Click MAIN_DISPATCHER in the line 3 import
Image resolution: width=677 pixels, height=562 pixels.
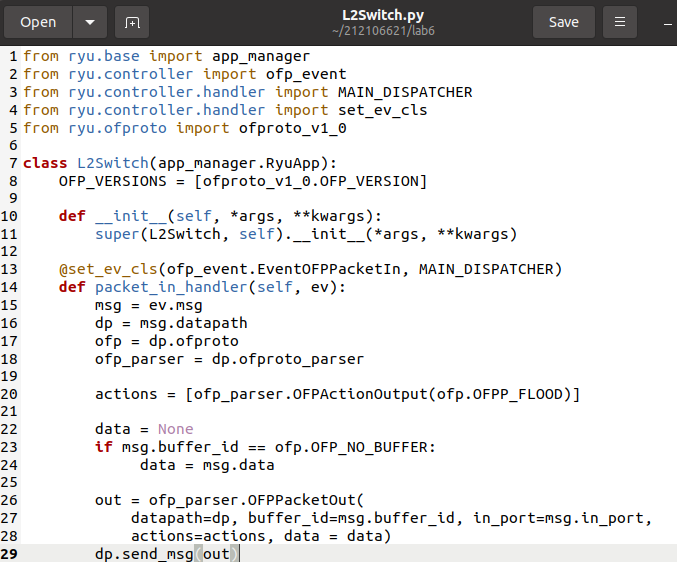click(398, 92)
